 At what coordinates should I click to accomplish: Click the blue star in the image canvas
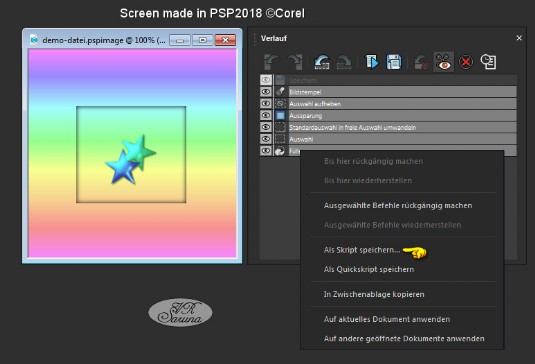pos(122,168)
